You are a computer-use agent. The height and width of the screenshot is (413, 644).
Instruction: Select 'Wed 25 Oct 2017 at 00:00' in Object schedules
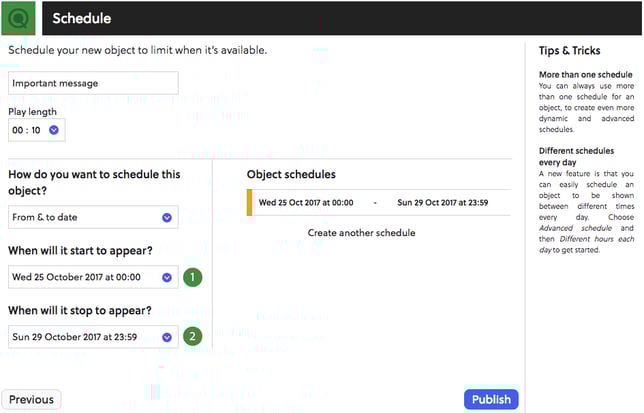(306, 202)
